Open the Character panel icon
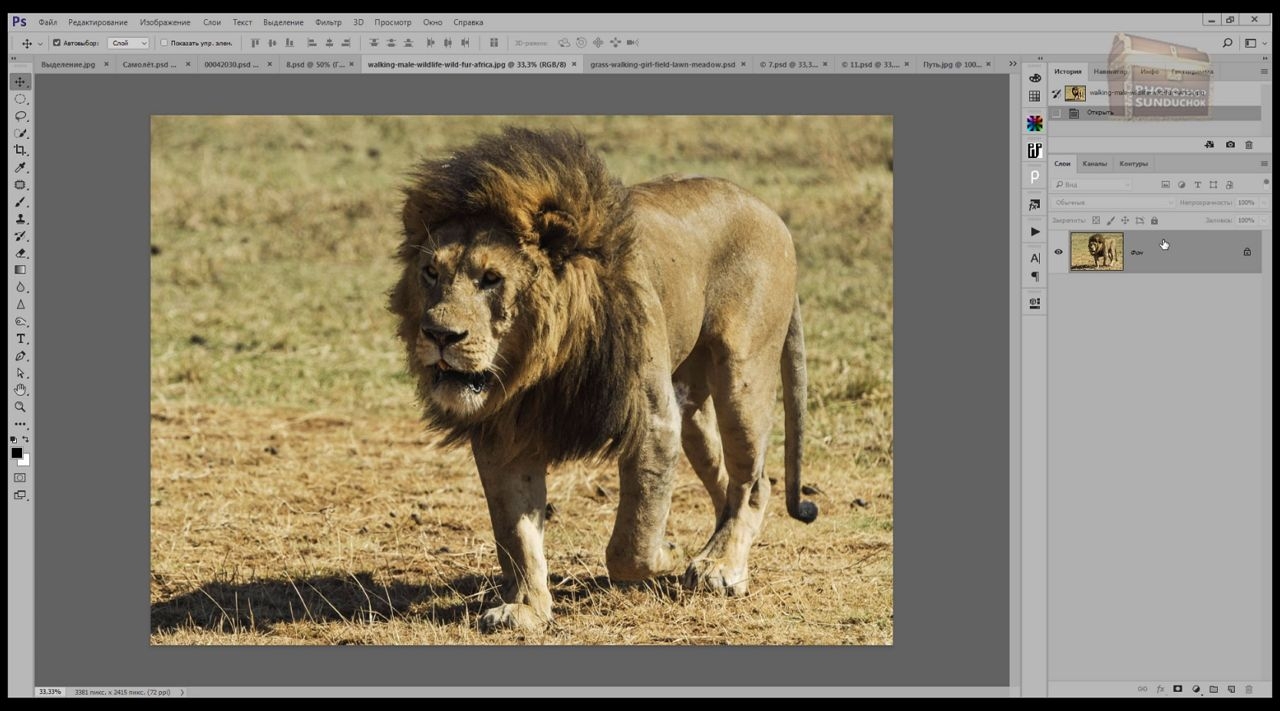 coord(1034,258)
